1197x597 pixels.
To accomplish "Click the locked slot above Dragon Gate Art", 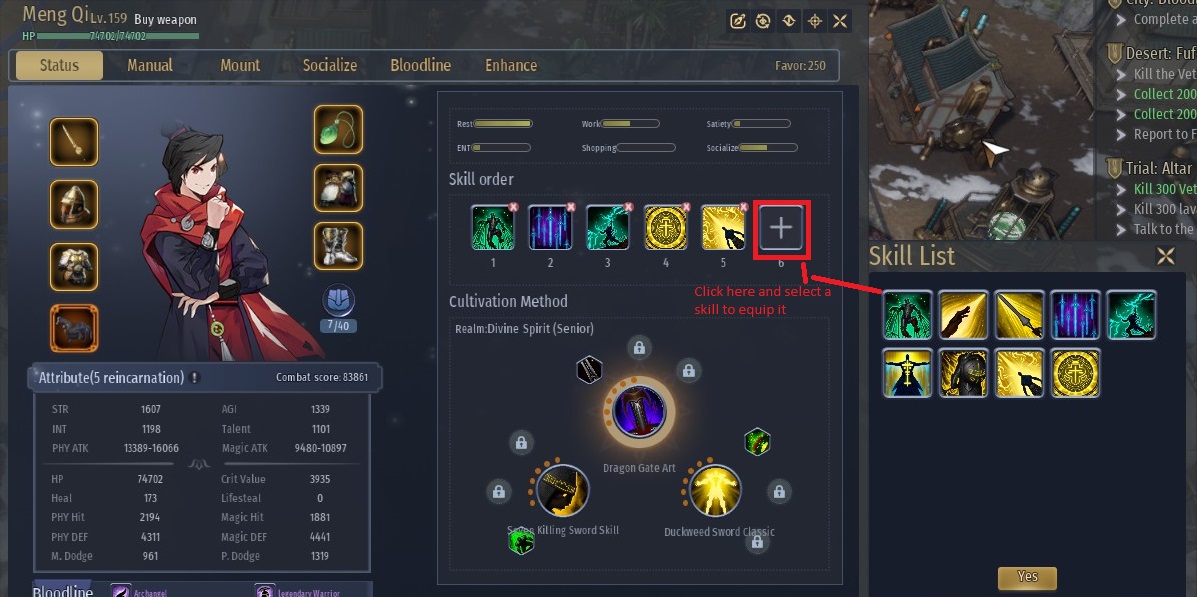I will [639, 348].
